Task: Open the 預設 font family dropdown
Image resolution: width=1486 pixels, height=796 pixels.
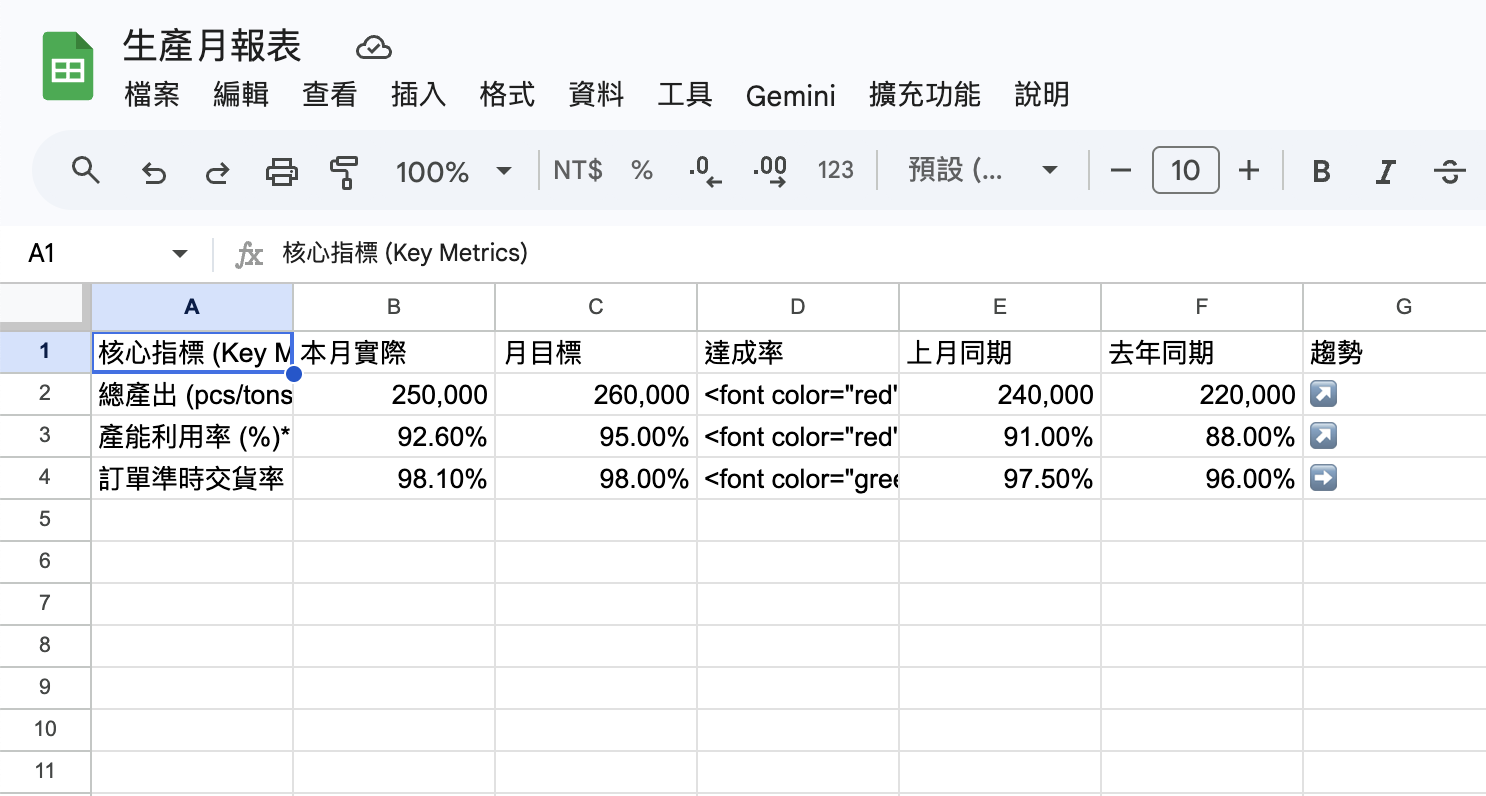Action: pyautogui.click(x=983, y=170)
